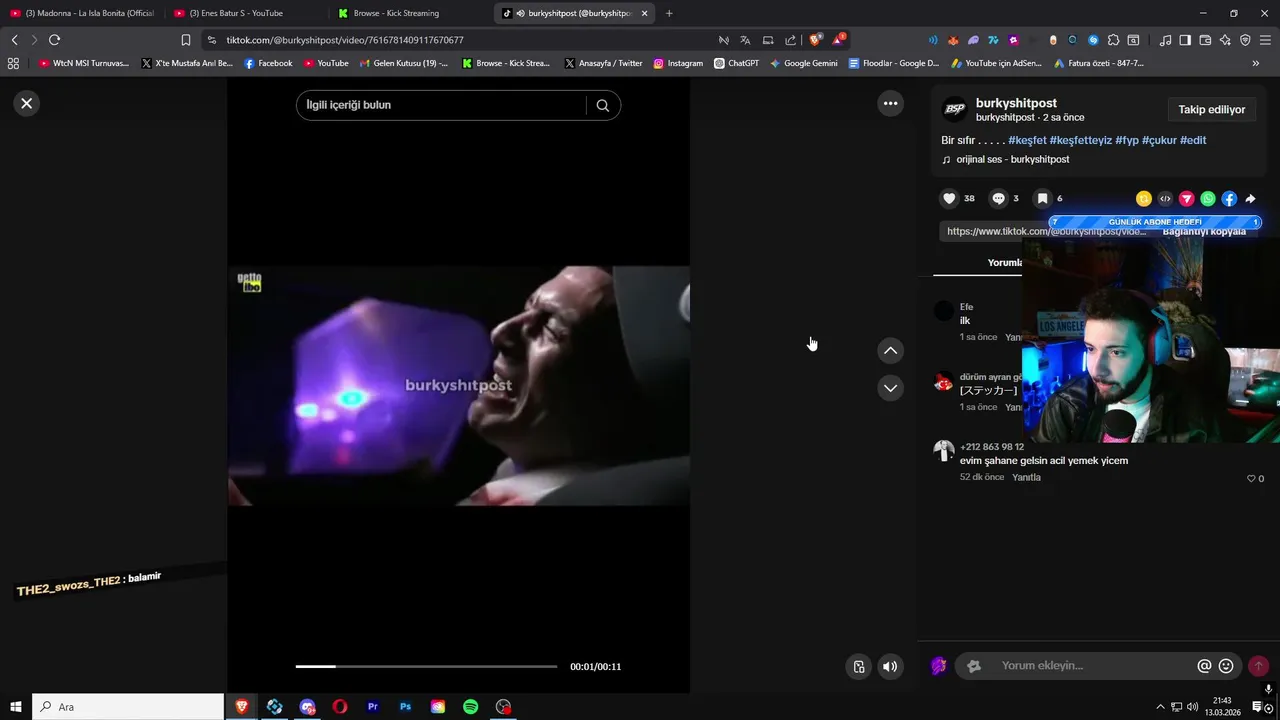Open the page translate icon in address bar
Image resolution: width=1280 pixels, height=720 pixels.
point(746,40)
